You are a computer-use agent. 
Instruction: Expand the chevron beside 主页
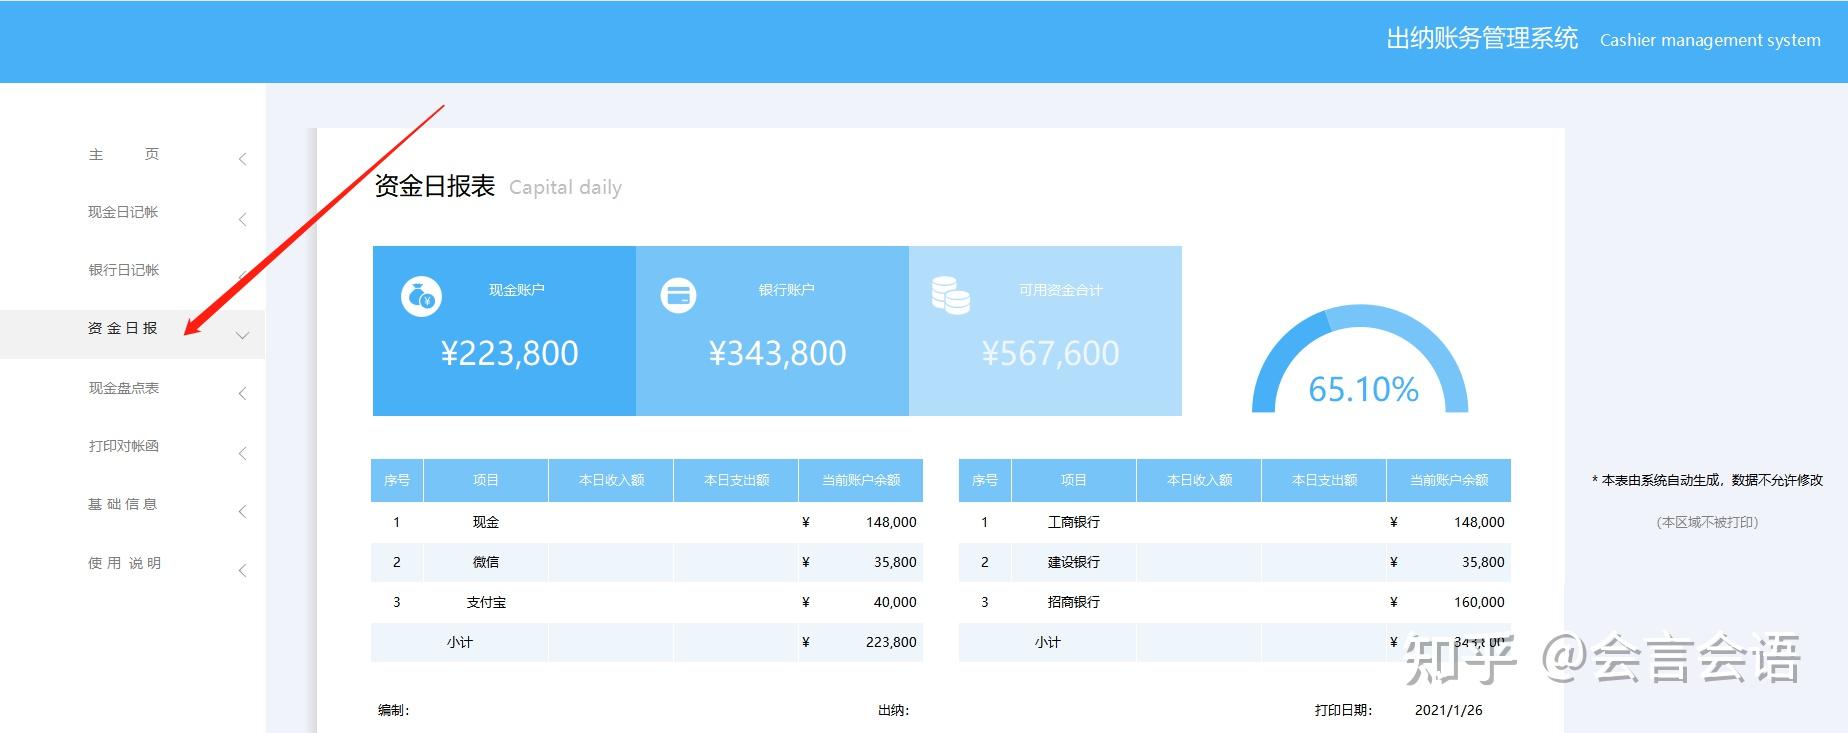click(x=243, y=159)
